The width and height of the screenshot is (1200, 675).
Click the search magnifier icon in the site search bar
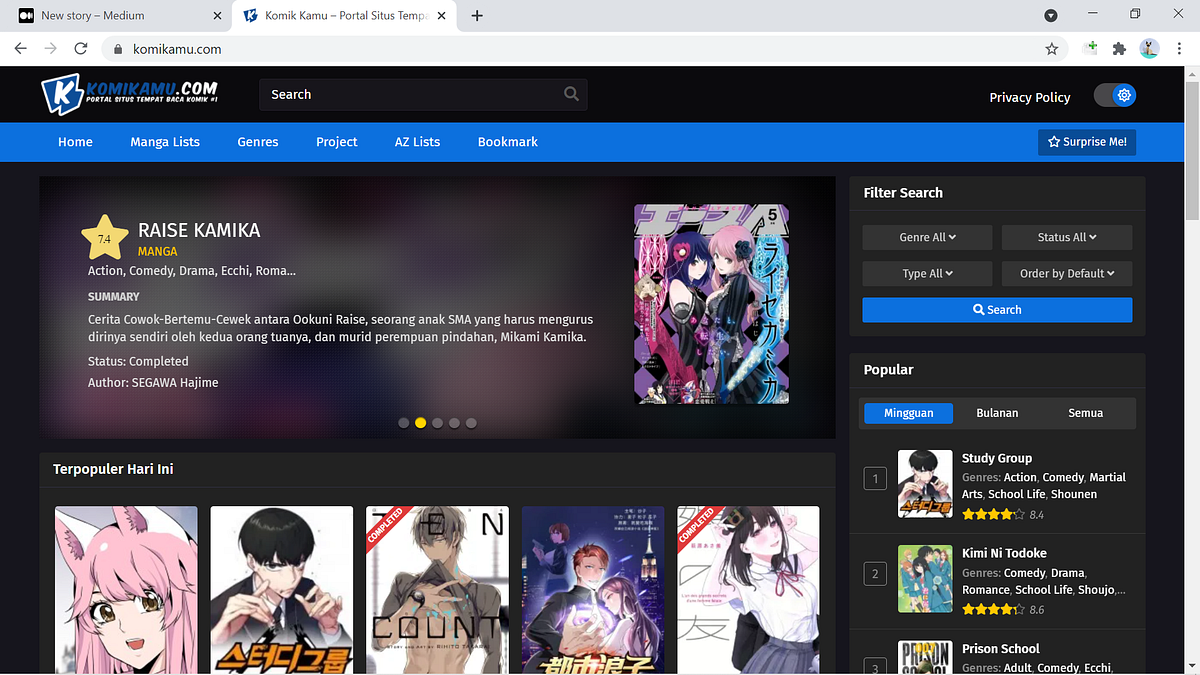tap(570, 93)
